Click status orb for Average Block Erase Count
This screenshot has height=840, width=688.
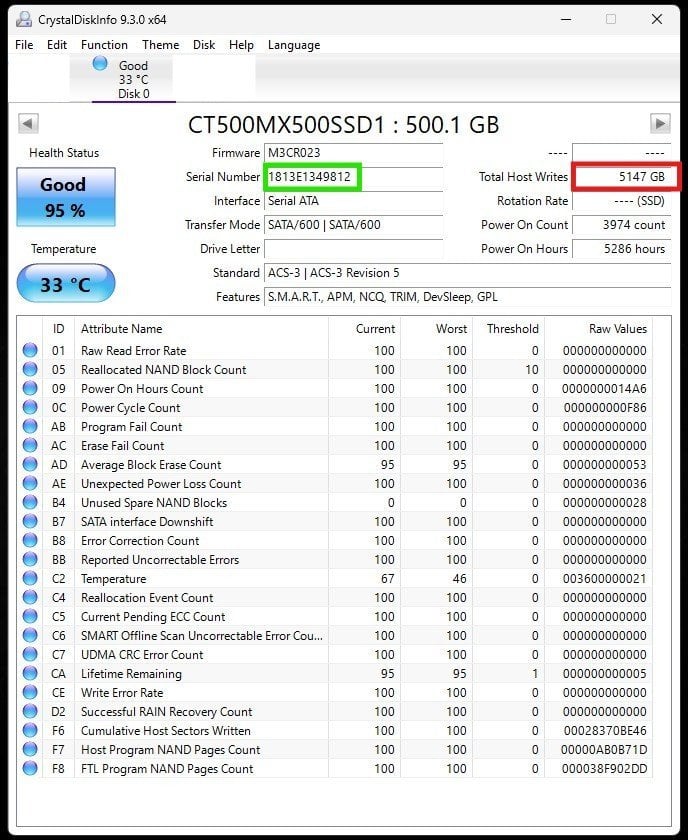30,464
